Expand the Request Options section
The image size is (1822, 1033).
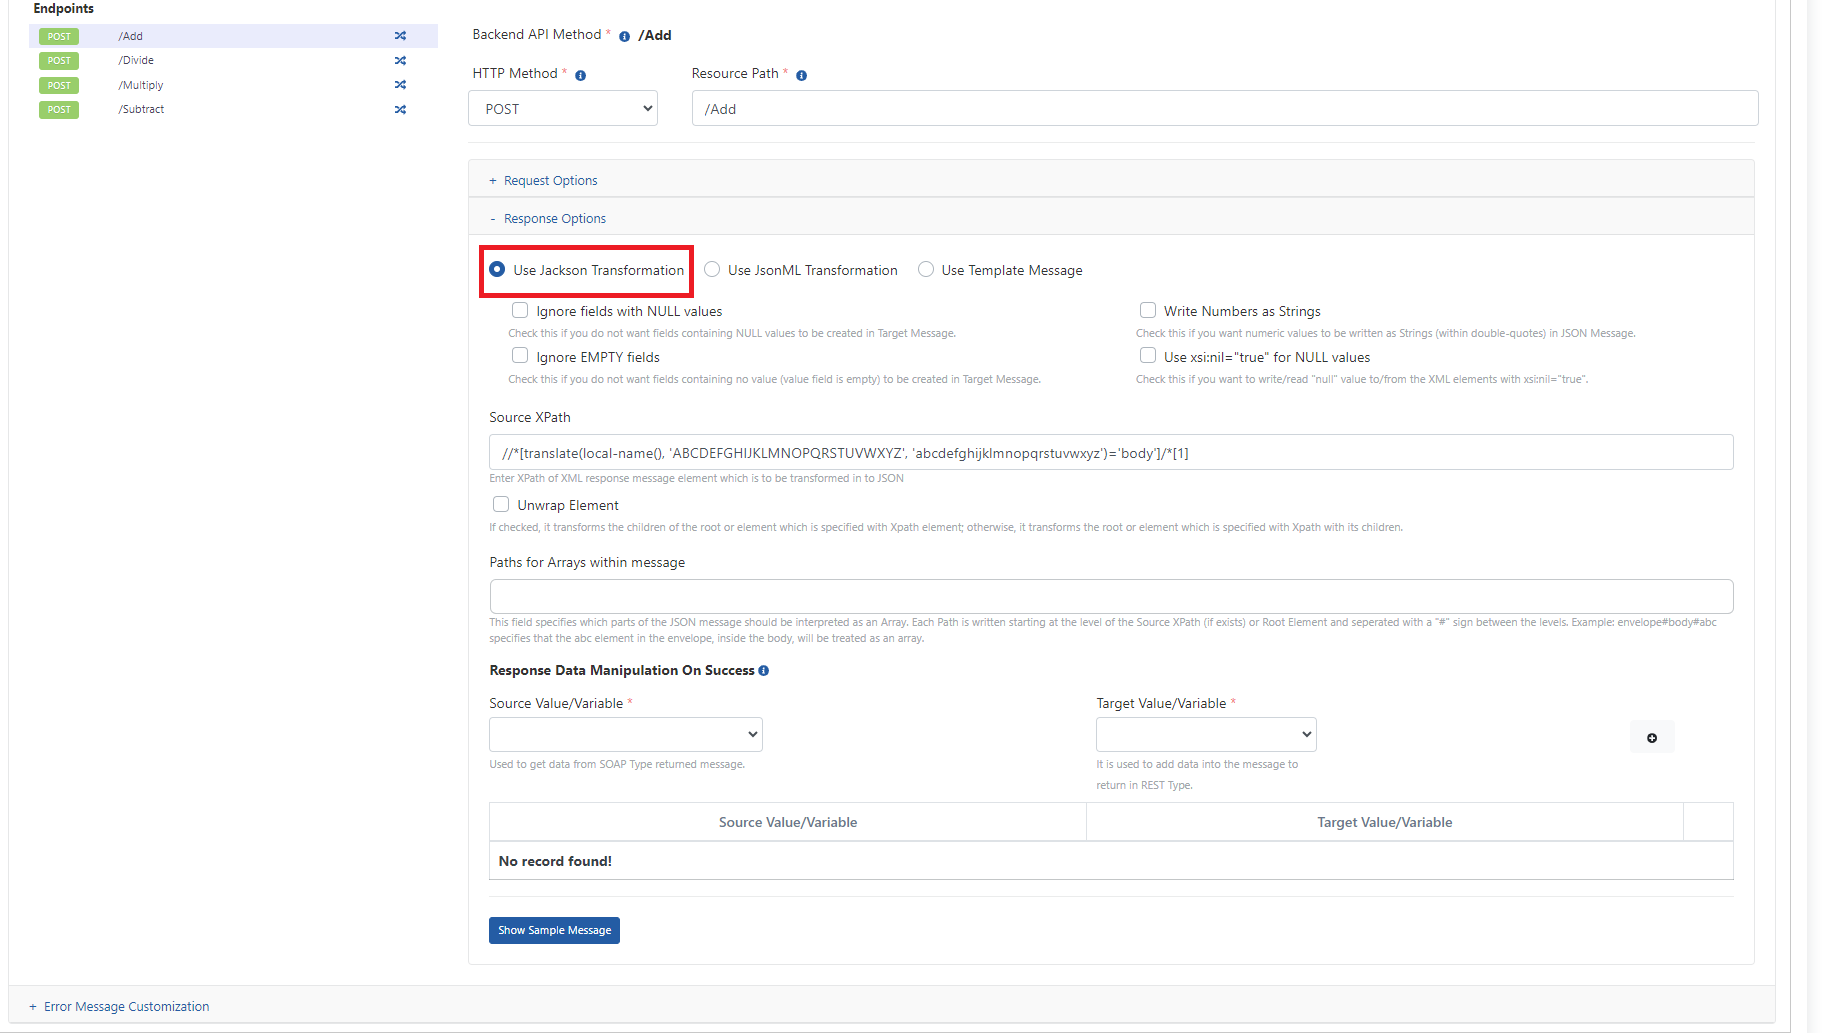coord(550,181)
